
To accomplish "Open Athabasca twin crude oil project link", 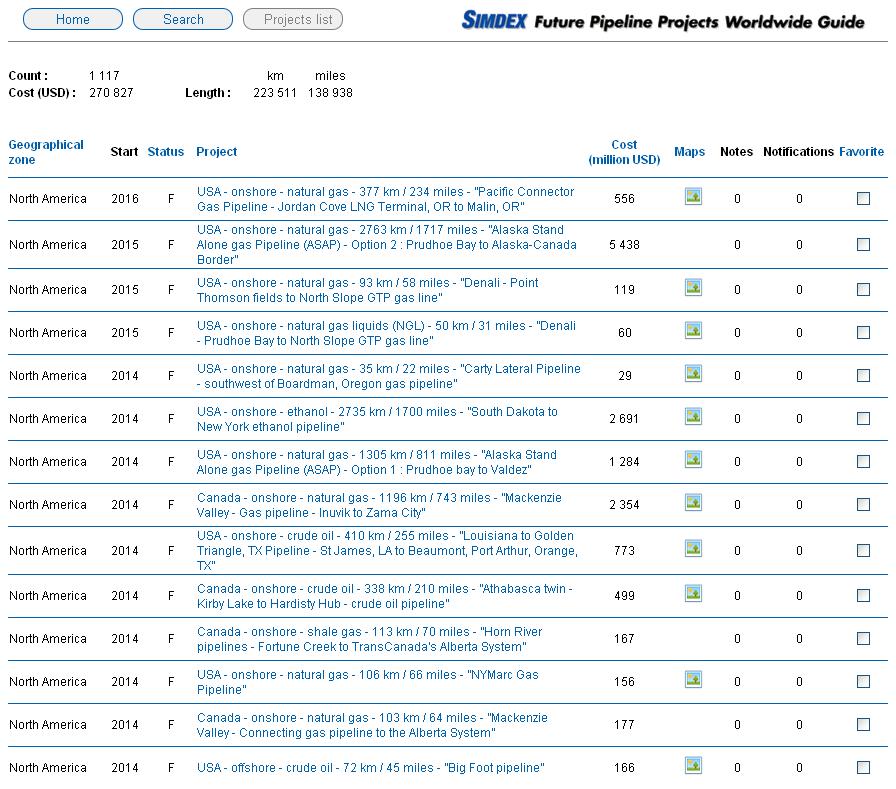I will tap(385, 596).
